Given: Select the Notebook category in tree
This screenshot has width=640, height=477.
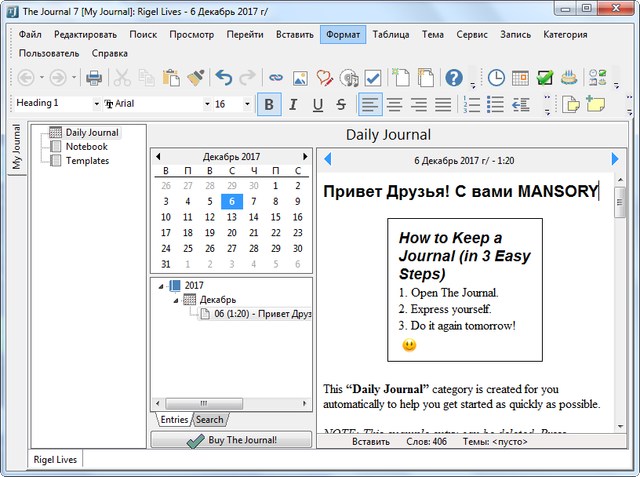Looking at the screenshot, I should coord(86,146).
